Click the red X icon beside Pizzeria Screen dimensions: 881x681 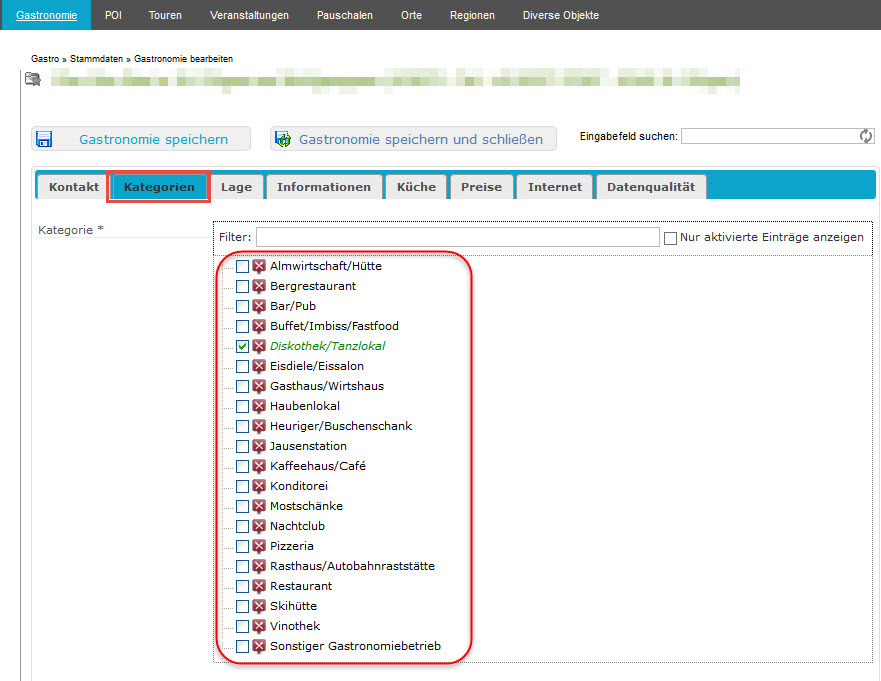pos(258,546)
